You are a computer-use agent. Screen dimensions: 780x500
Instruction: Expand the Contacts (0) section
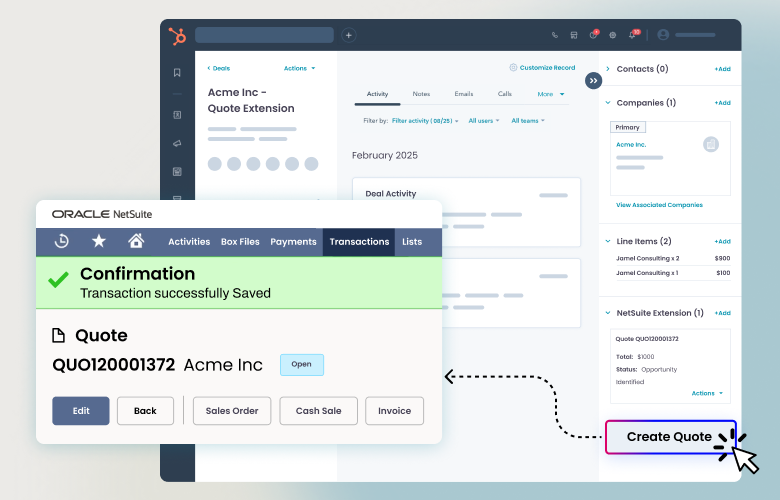click(608, 69)
